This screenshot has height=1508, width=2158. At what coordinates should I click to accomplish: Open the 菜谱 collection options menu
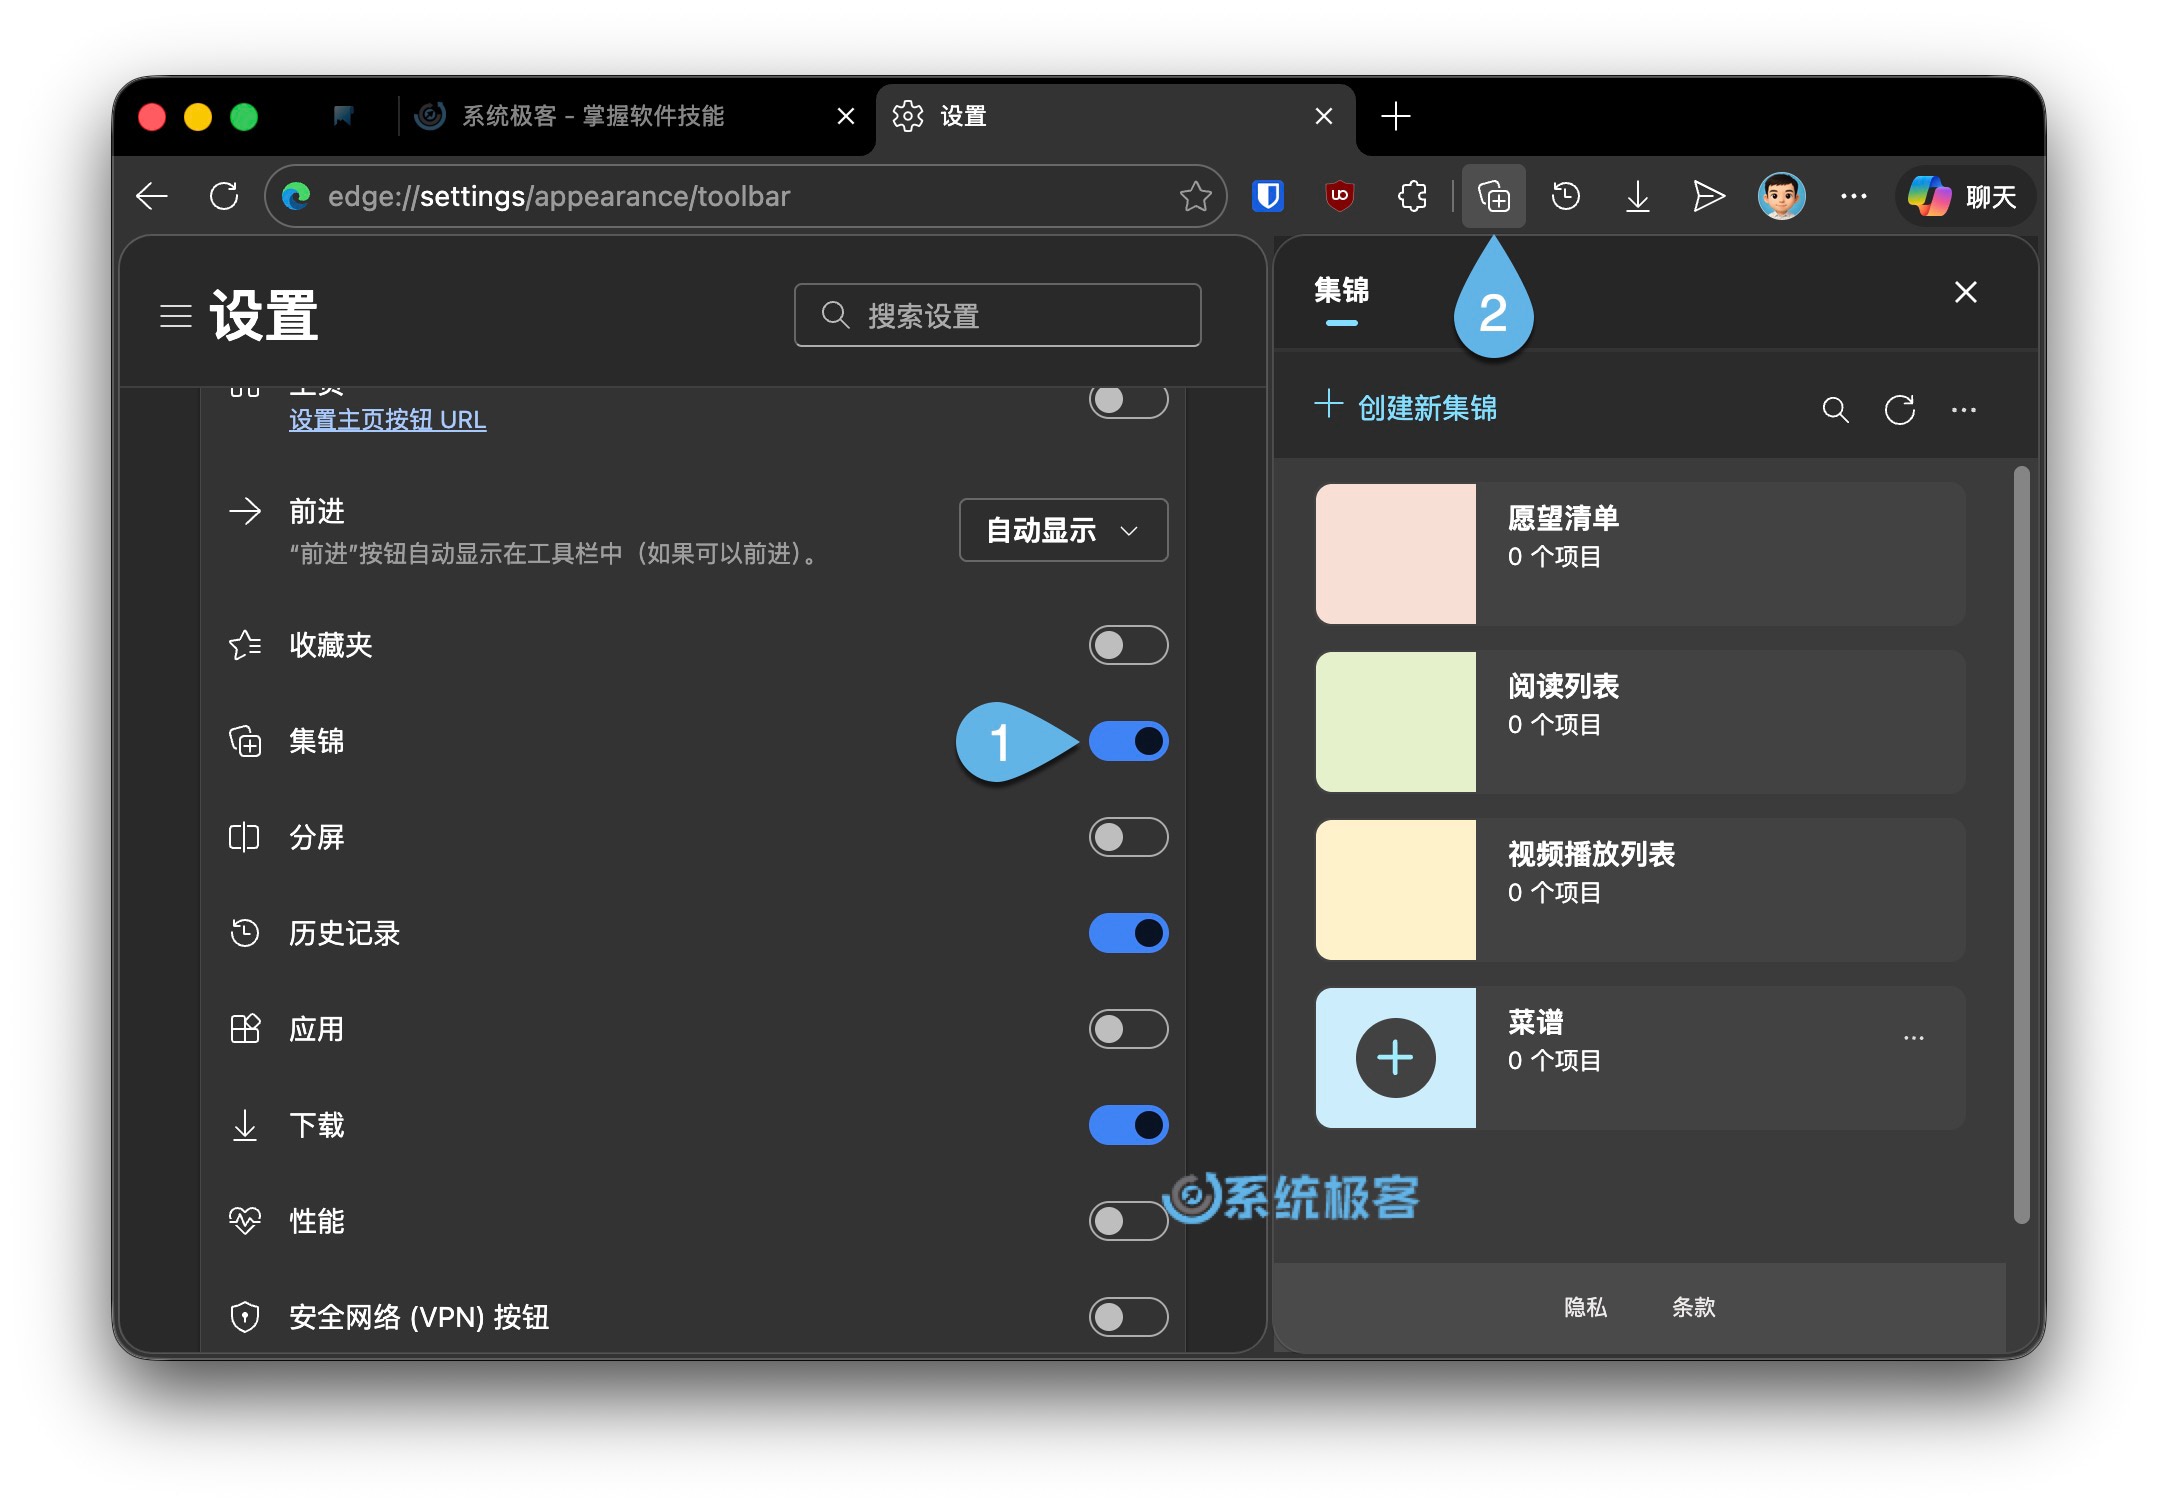(x=1914, y=1037)
